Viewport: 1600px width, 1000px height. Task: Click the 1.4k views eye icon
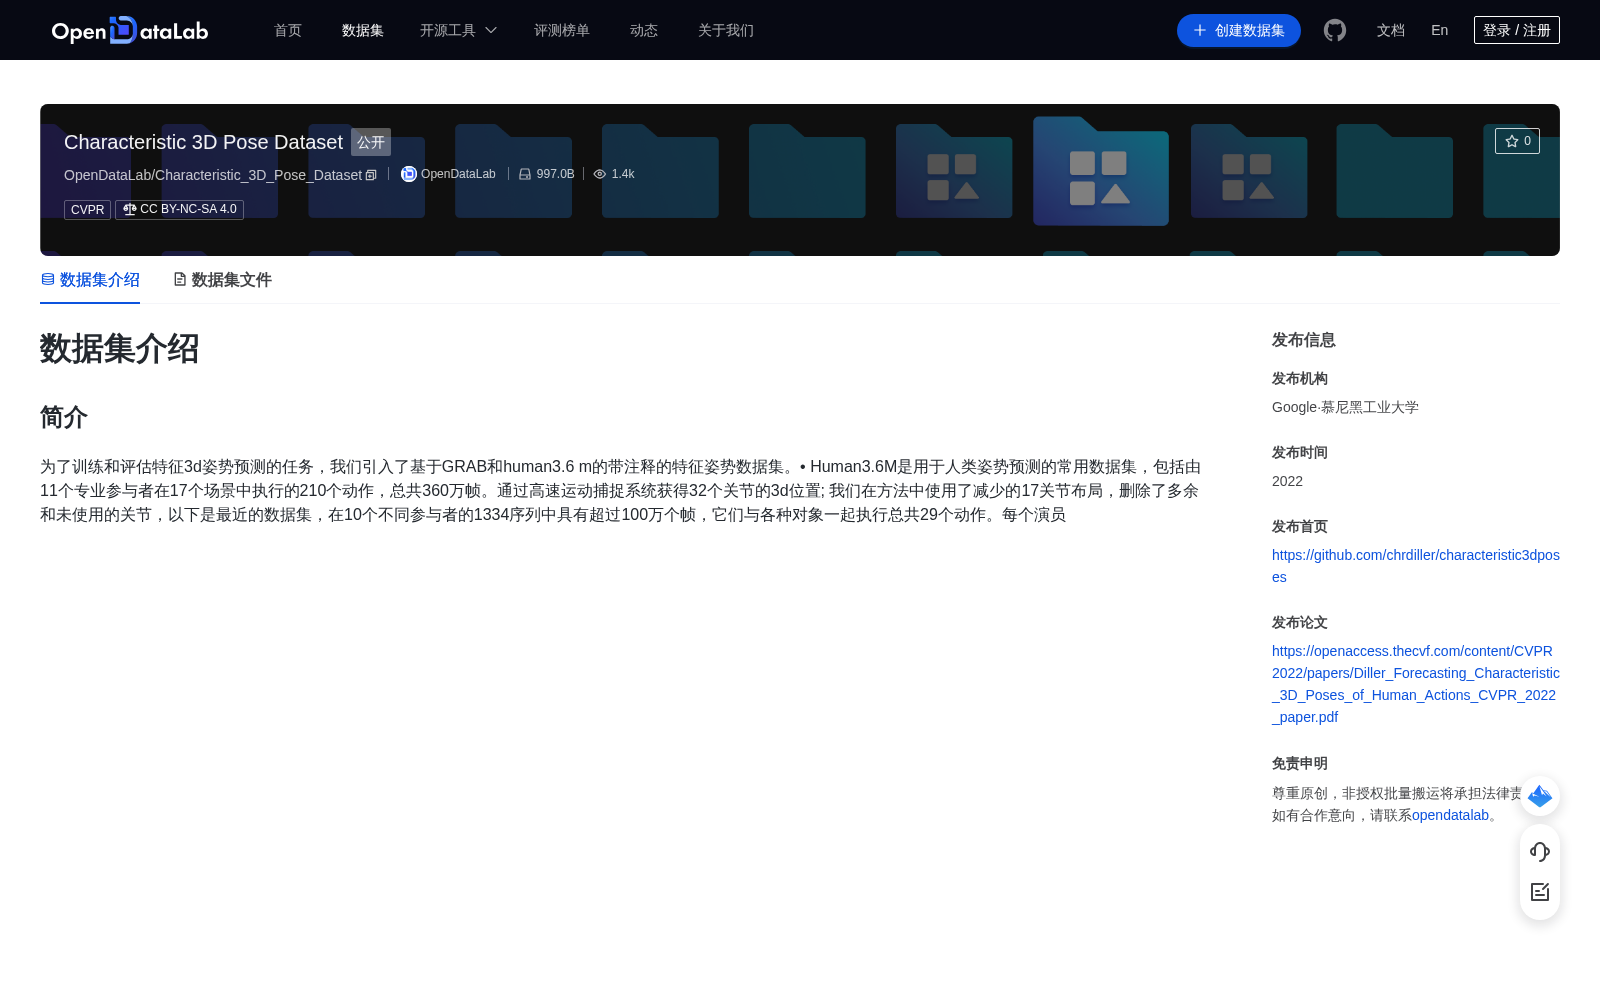click(x=600, y=174)
